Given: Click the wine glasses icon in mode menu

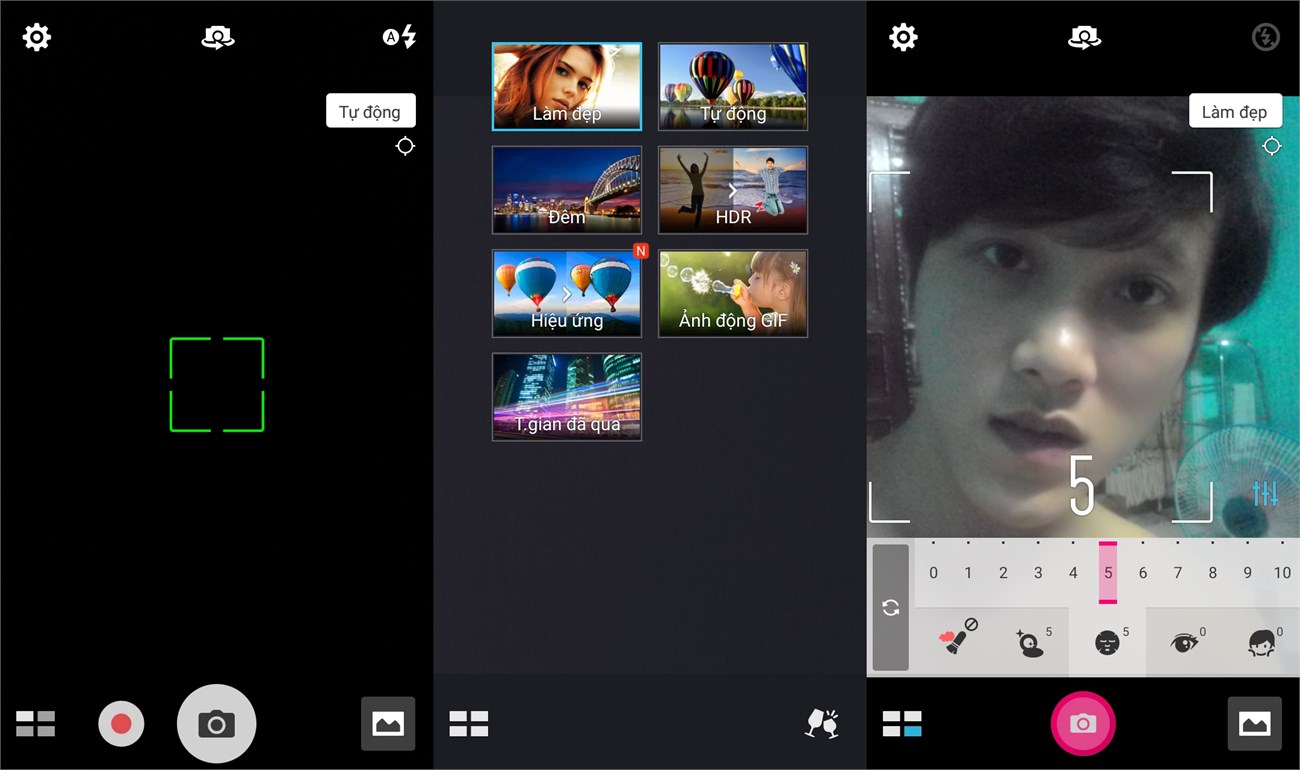Looking at the screenshot, I should click(x=821, y=723).
